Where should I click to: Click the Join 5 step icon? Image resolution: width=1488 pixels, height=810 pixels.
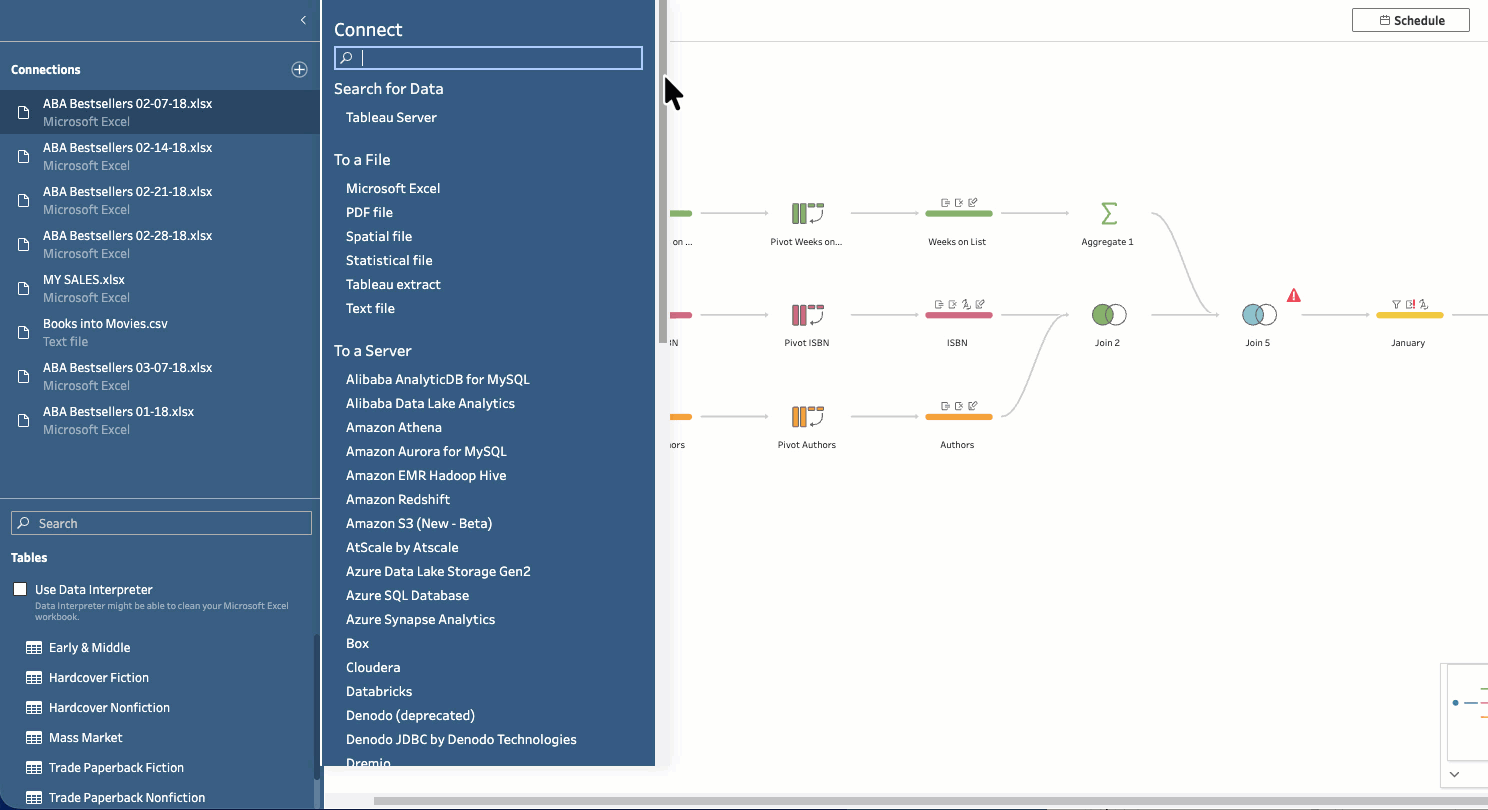pyautogui.click(x=1258, y=315)
